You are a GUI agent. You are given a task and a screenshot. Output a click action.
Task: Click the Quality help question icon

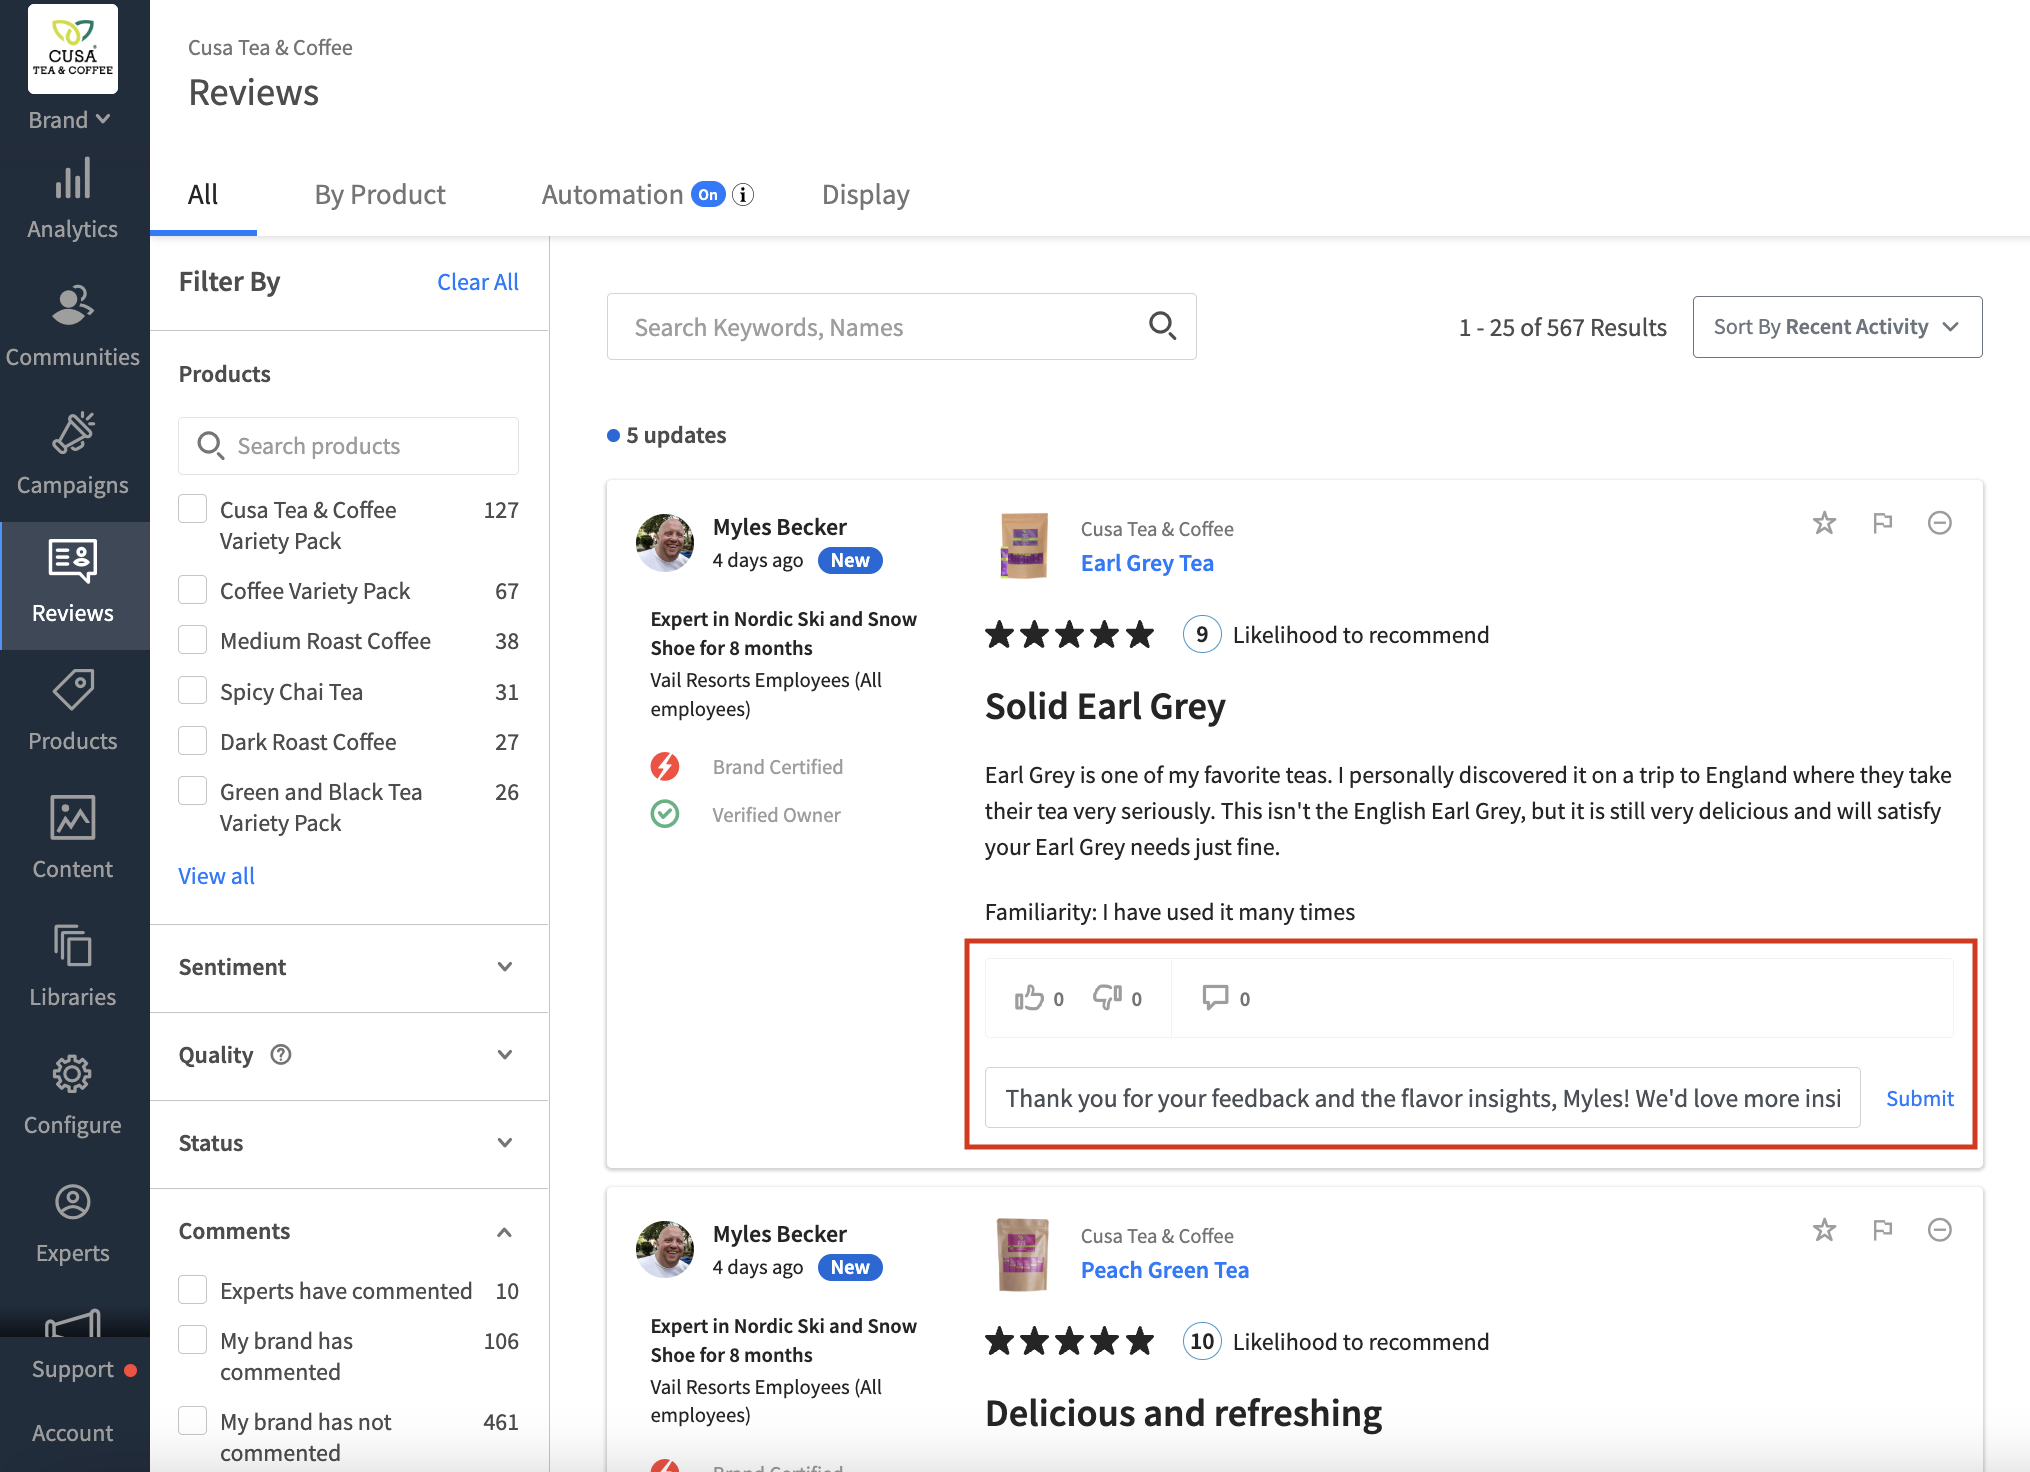click(281, 1055)
